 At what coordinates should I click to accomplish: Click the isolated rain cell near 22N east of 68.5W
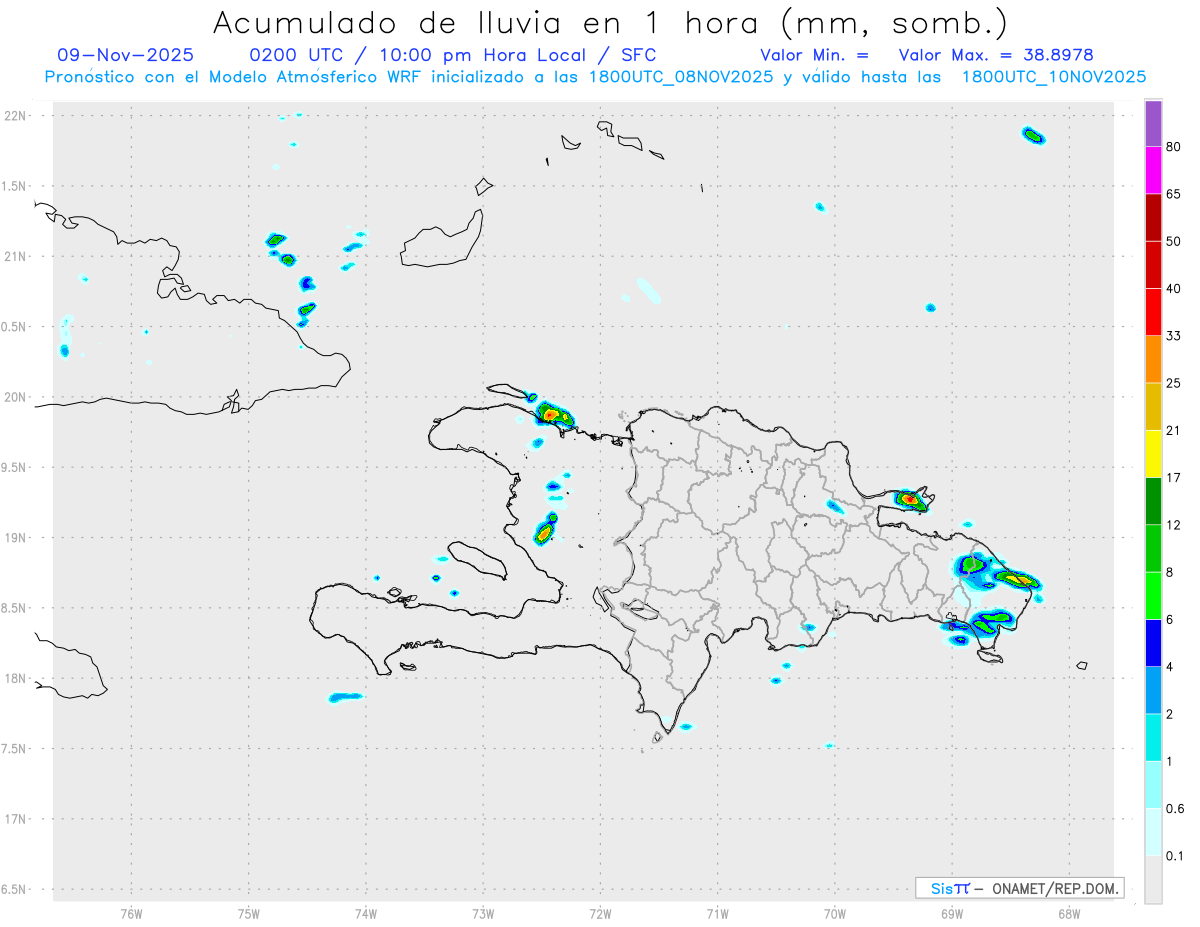tap(1033, 135)
